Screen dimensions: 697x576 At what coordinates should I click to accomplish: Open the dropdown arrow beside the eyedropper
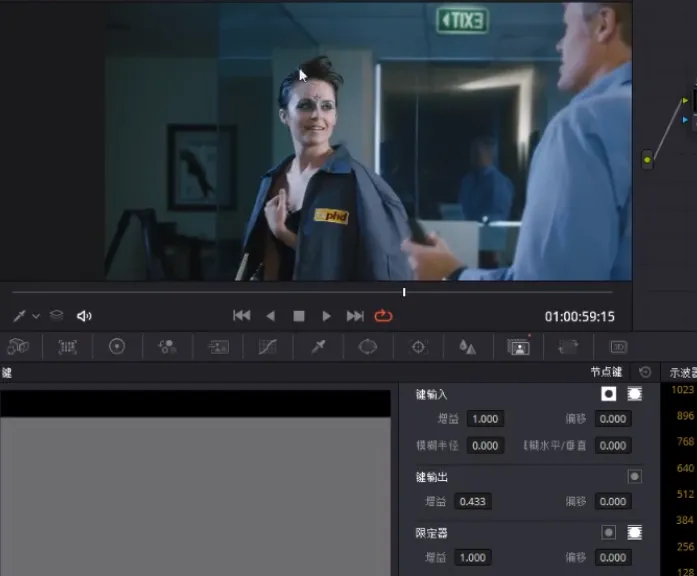[36, 316]
